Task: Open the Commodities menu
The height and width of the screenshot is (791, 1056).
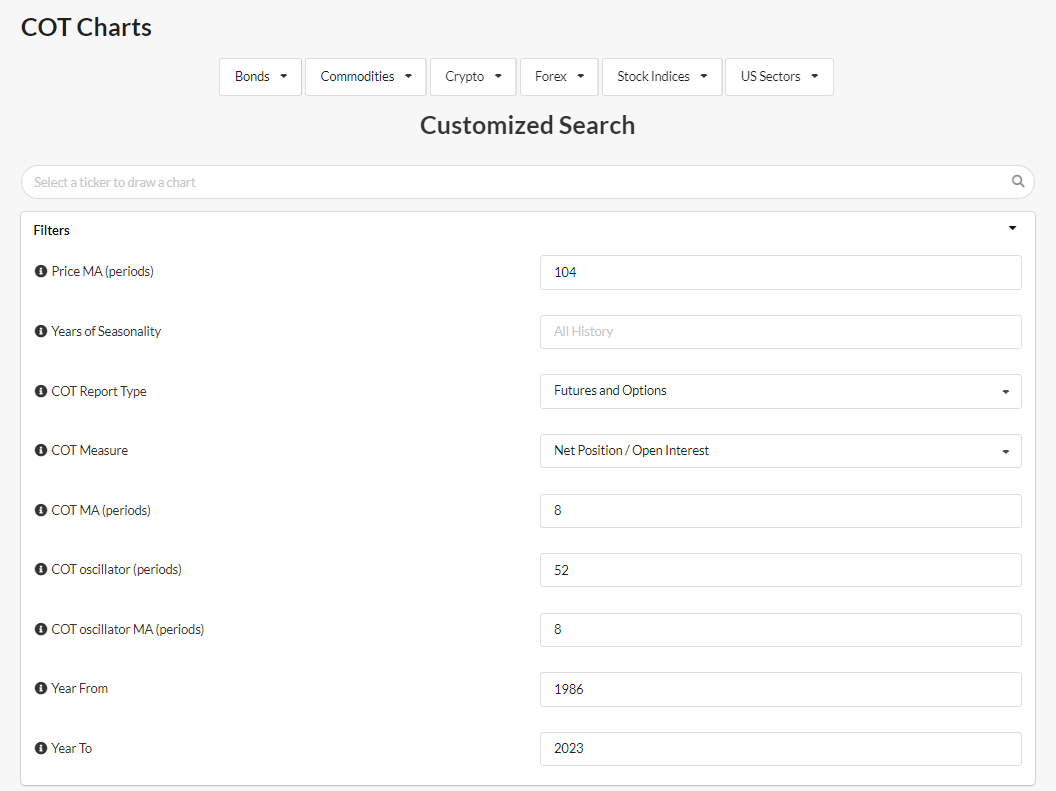Action: coord(366,77)
